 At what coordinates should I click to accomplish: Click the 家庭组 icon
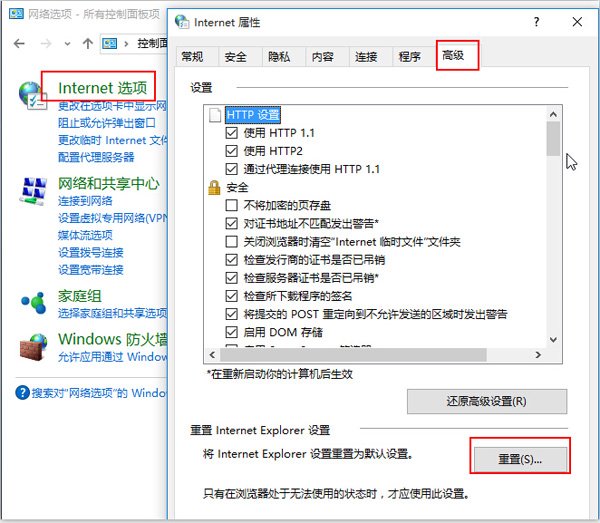click(x=34, y=303)
